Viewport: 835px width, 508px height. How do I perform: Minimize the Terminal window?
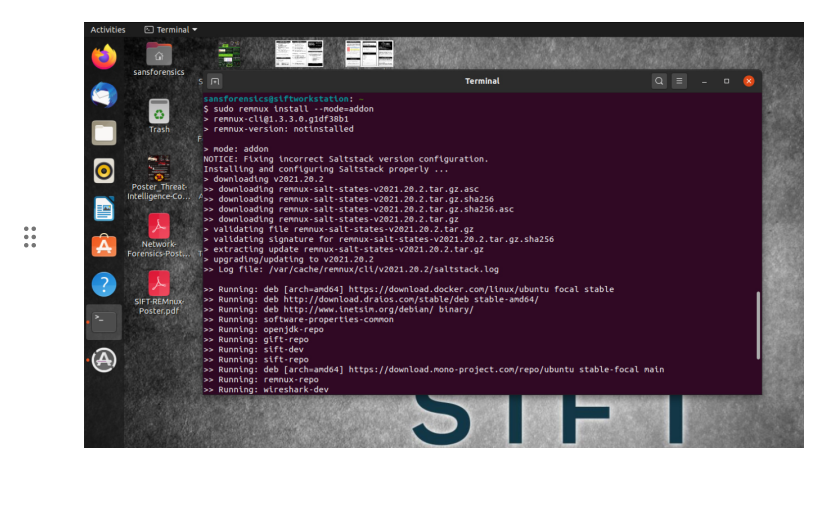click(704, 81)
